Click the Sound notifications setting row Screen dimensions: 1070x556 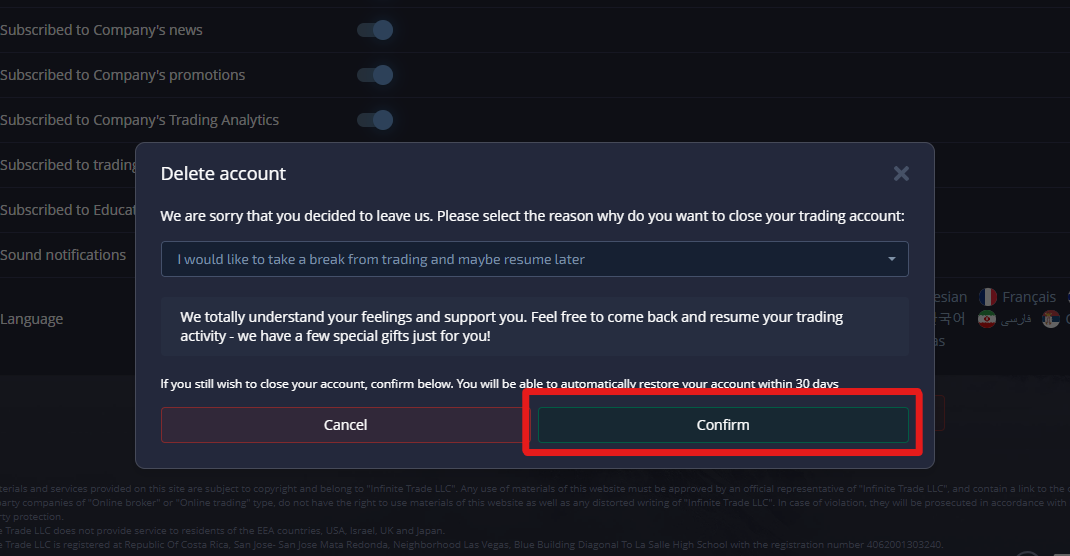(x=68, y=255)
